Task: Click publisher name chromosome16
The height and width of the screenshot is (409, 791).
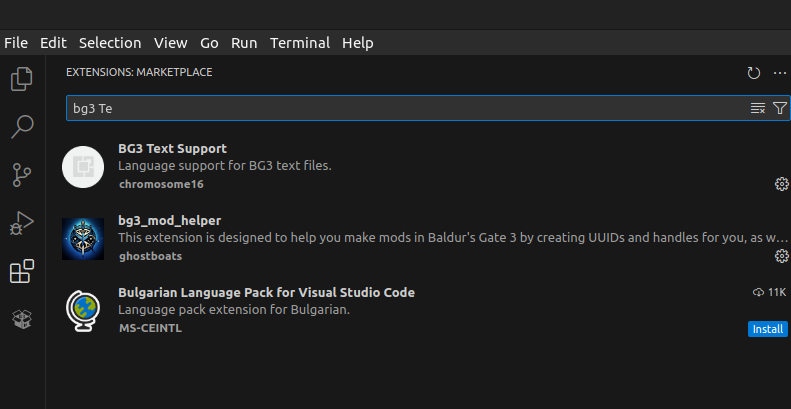Action: pyautogui.click(x=161, y=184)
